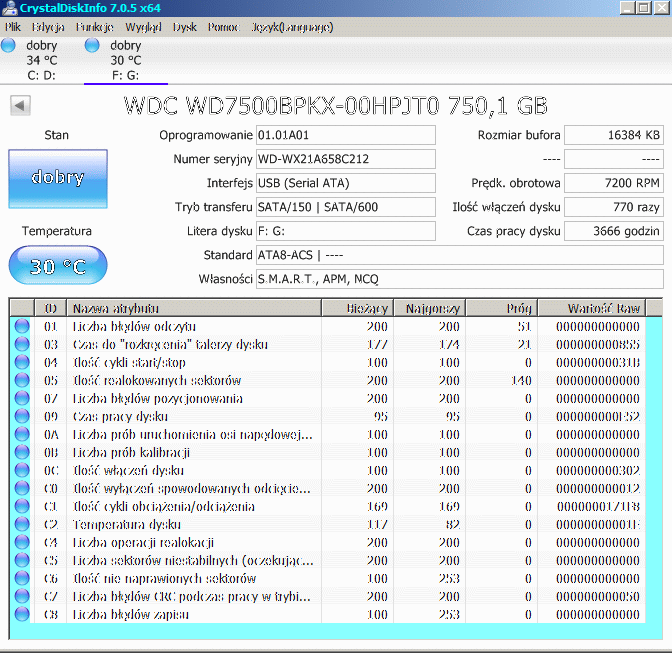Click the serial number field

click(345, 160)
